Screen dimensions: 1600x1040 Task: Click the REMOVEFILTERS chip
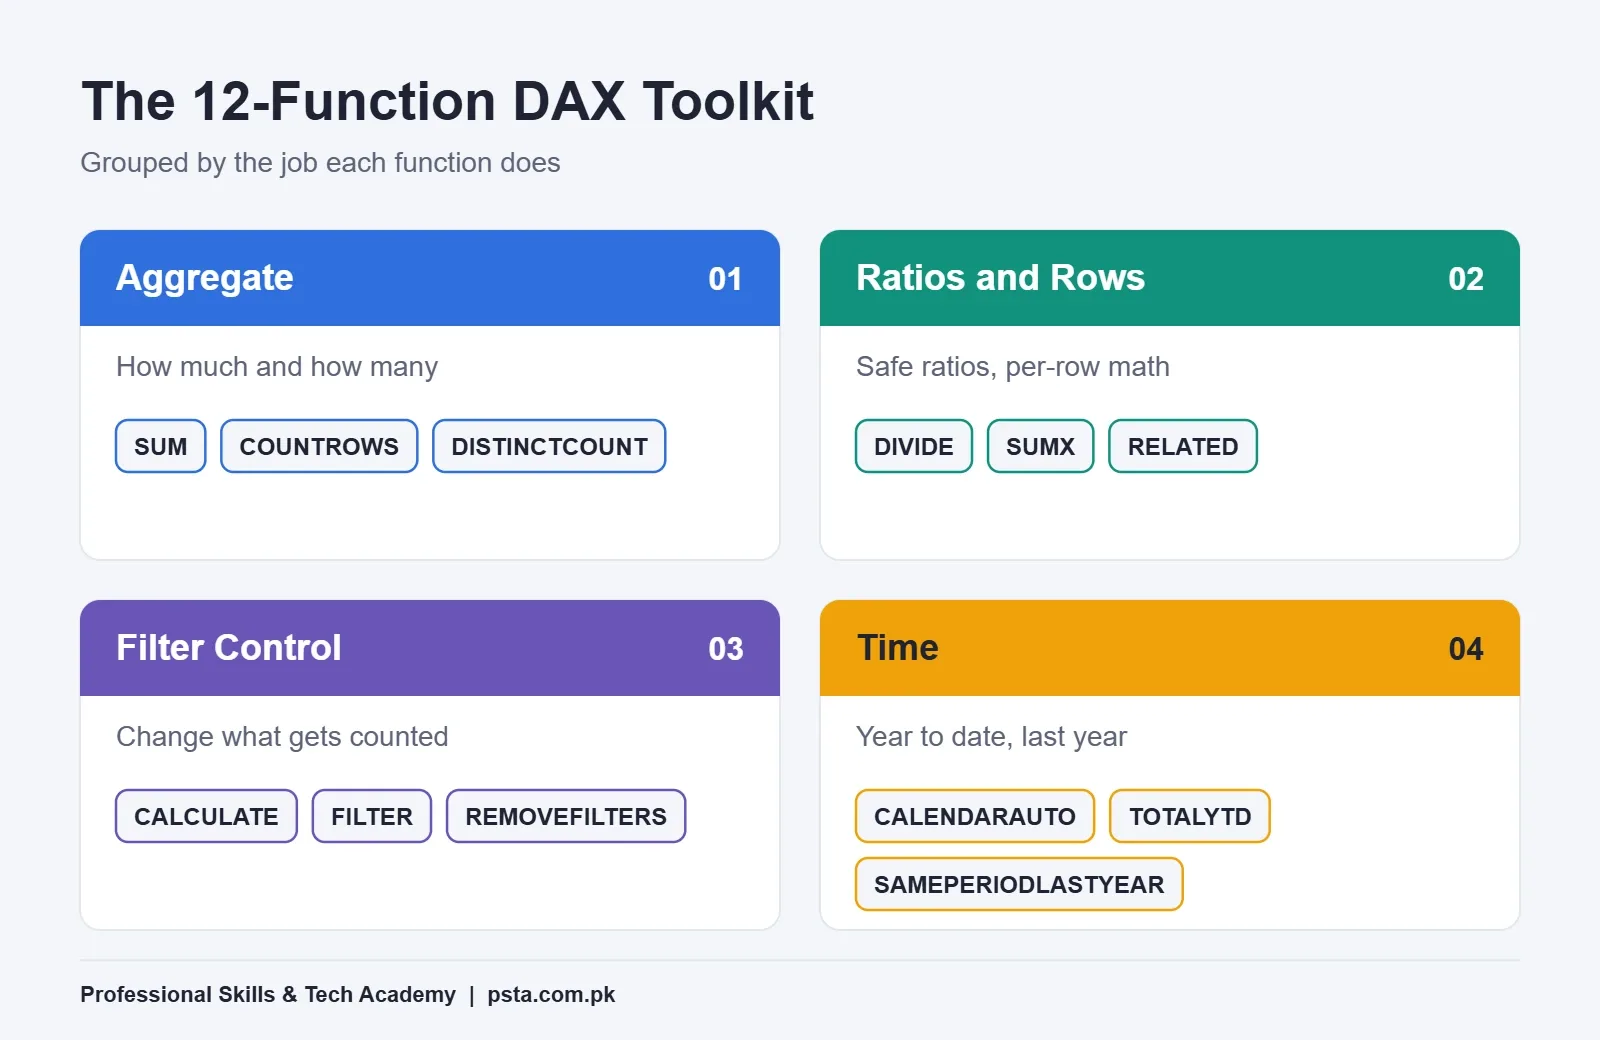coord(566,816)
